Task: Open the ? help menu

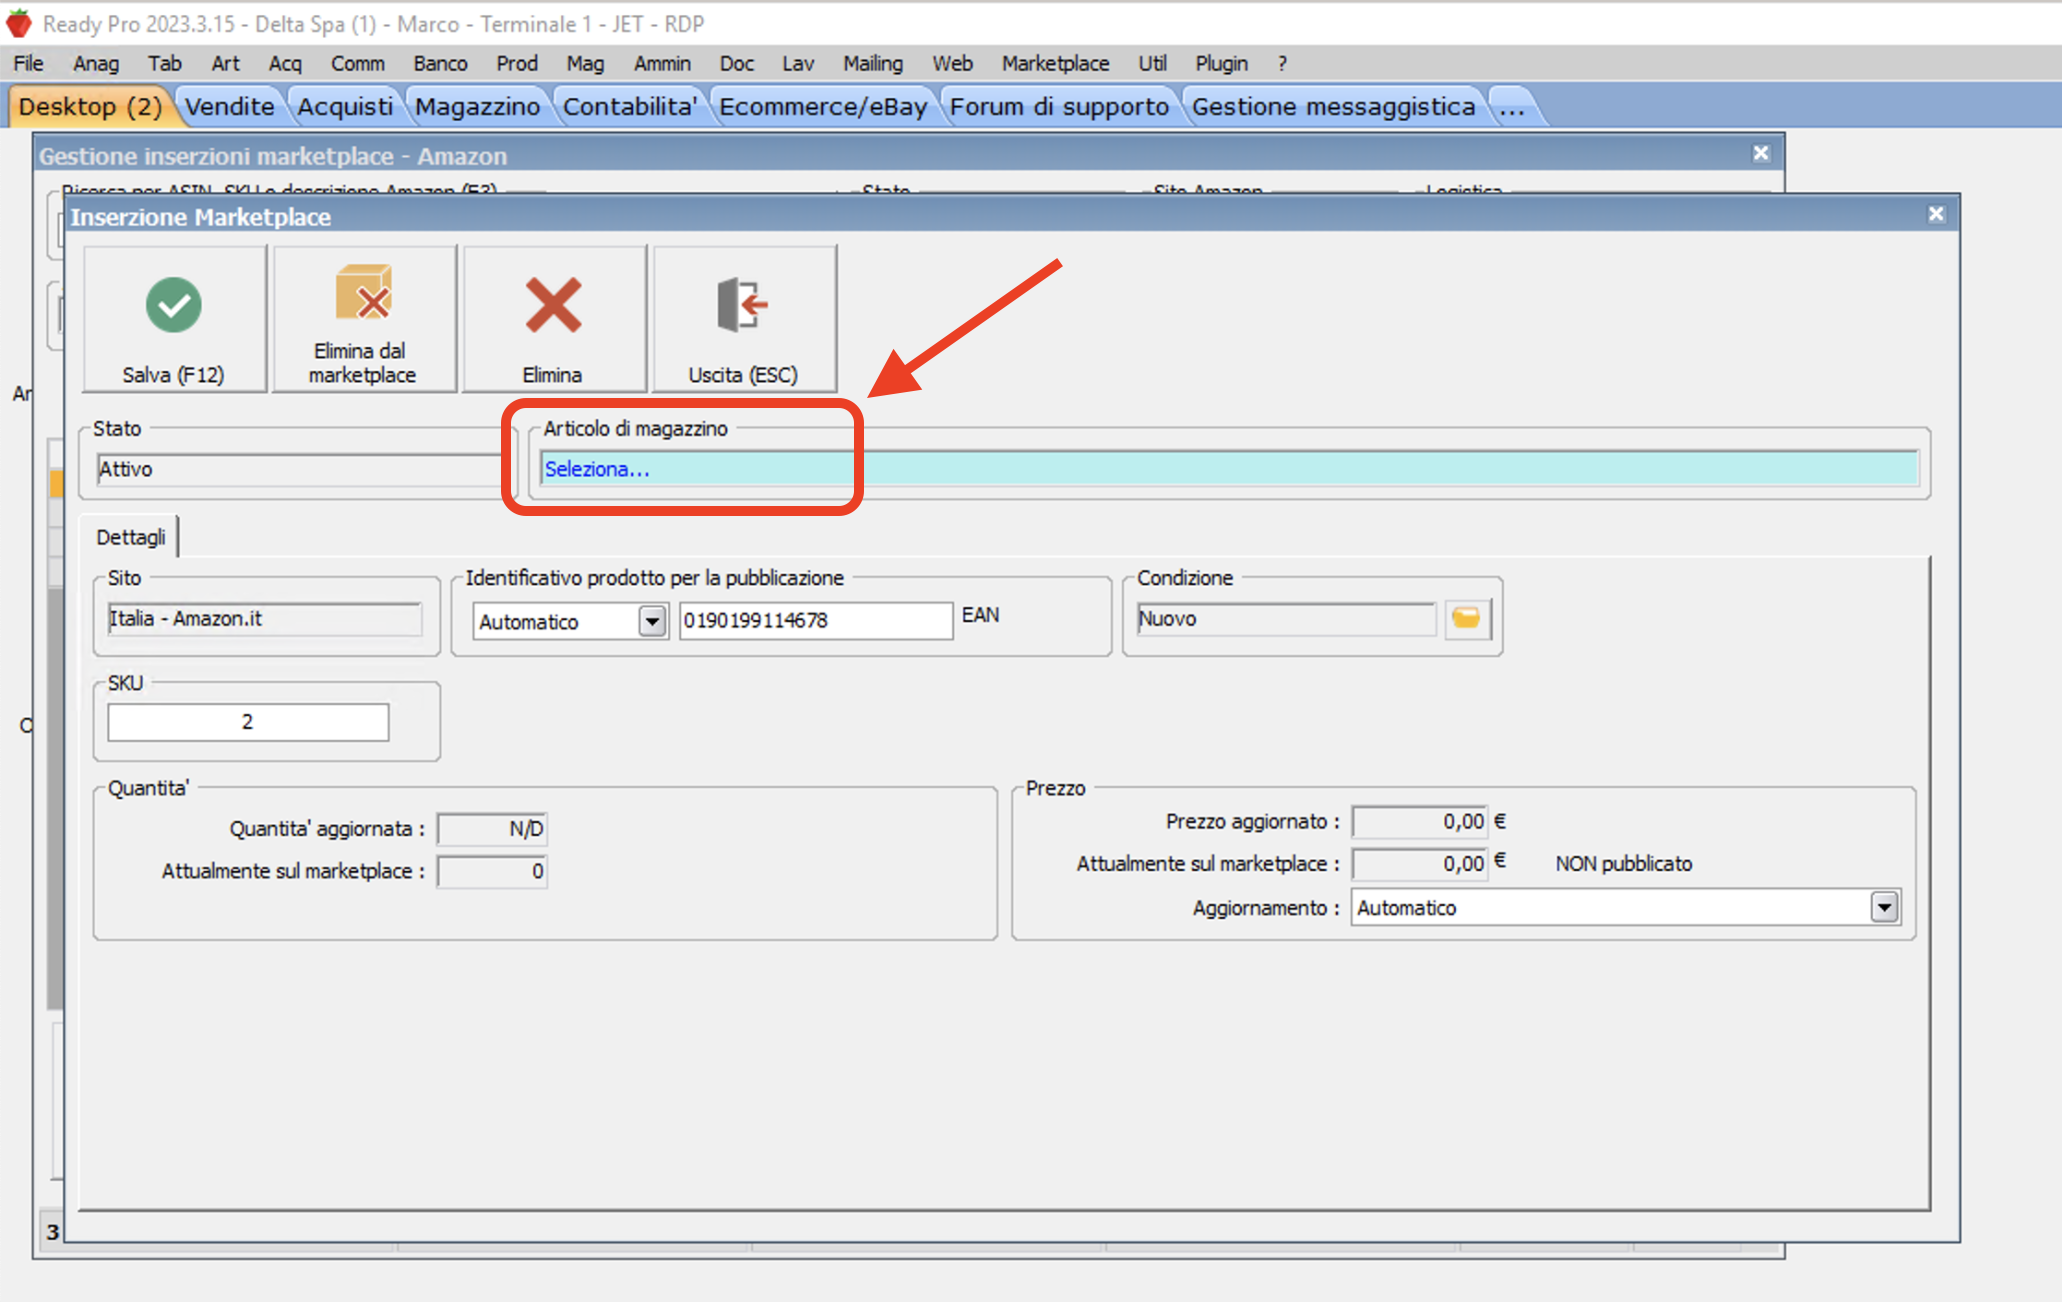Action: tap(1282, 63)
